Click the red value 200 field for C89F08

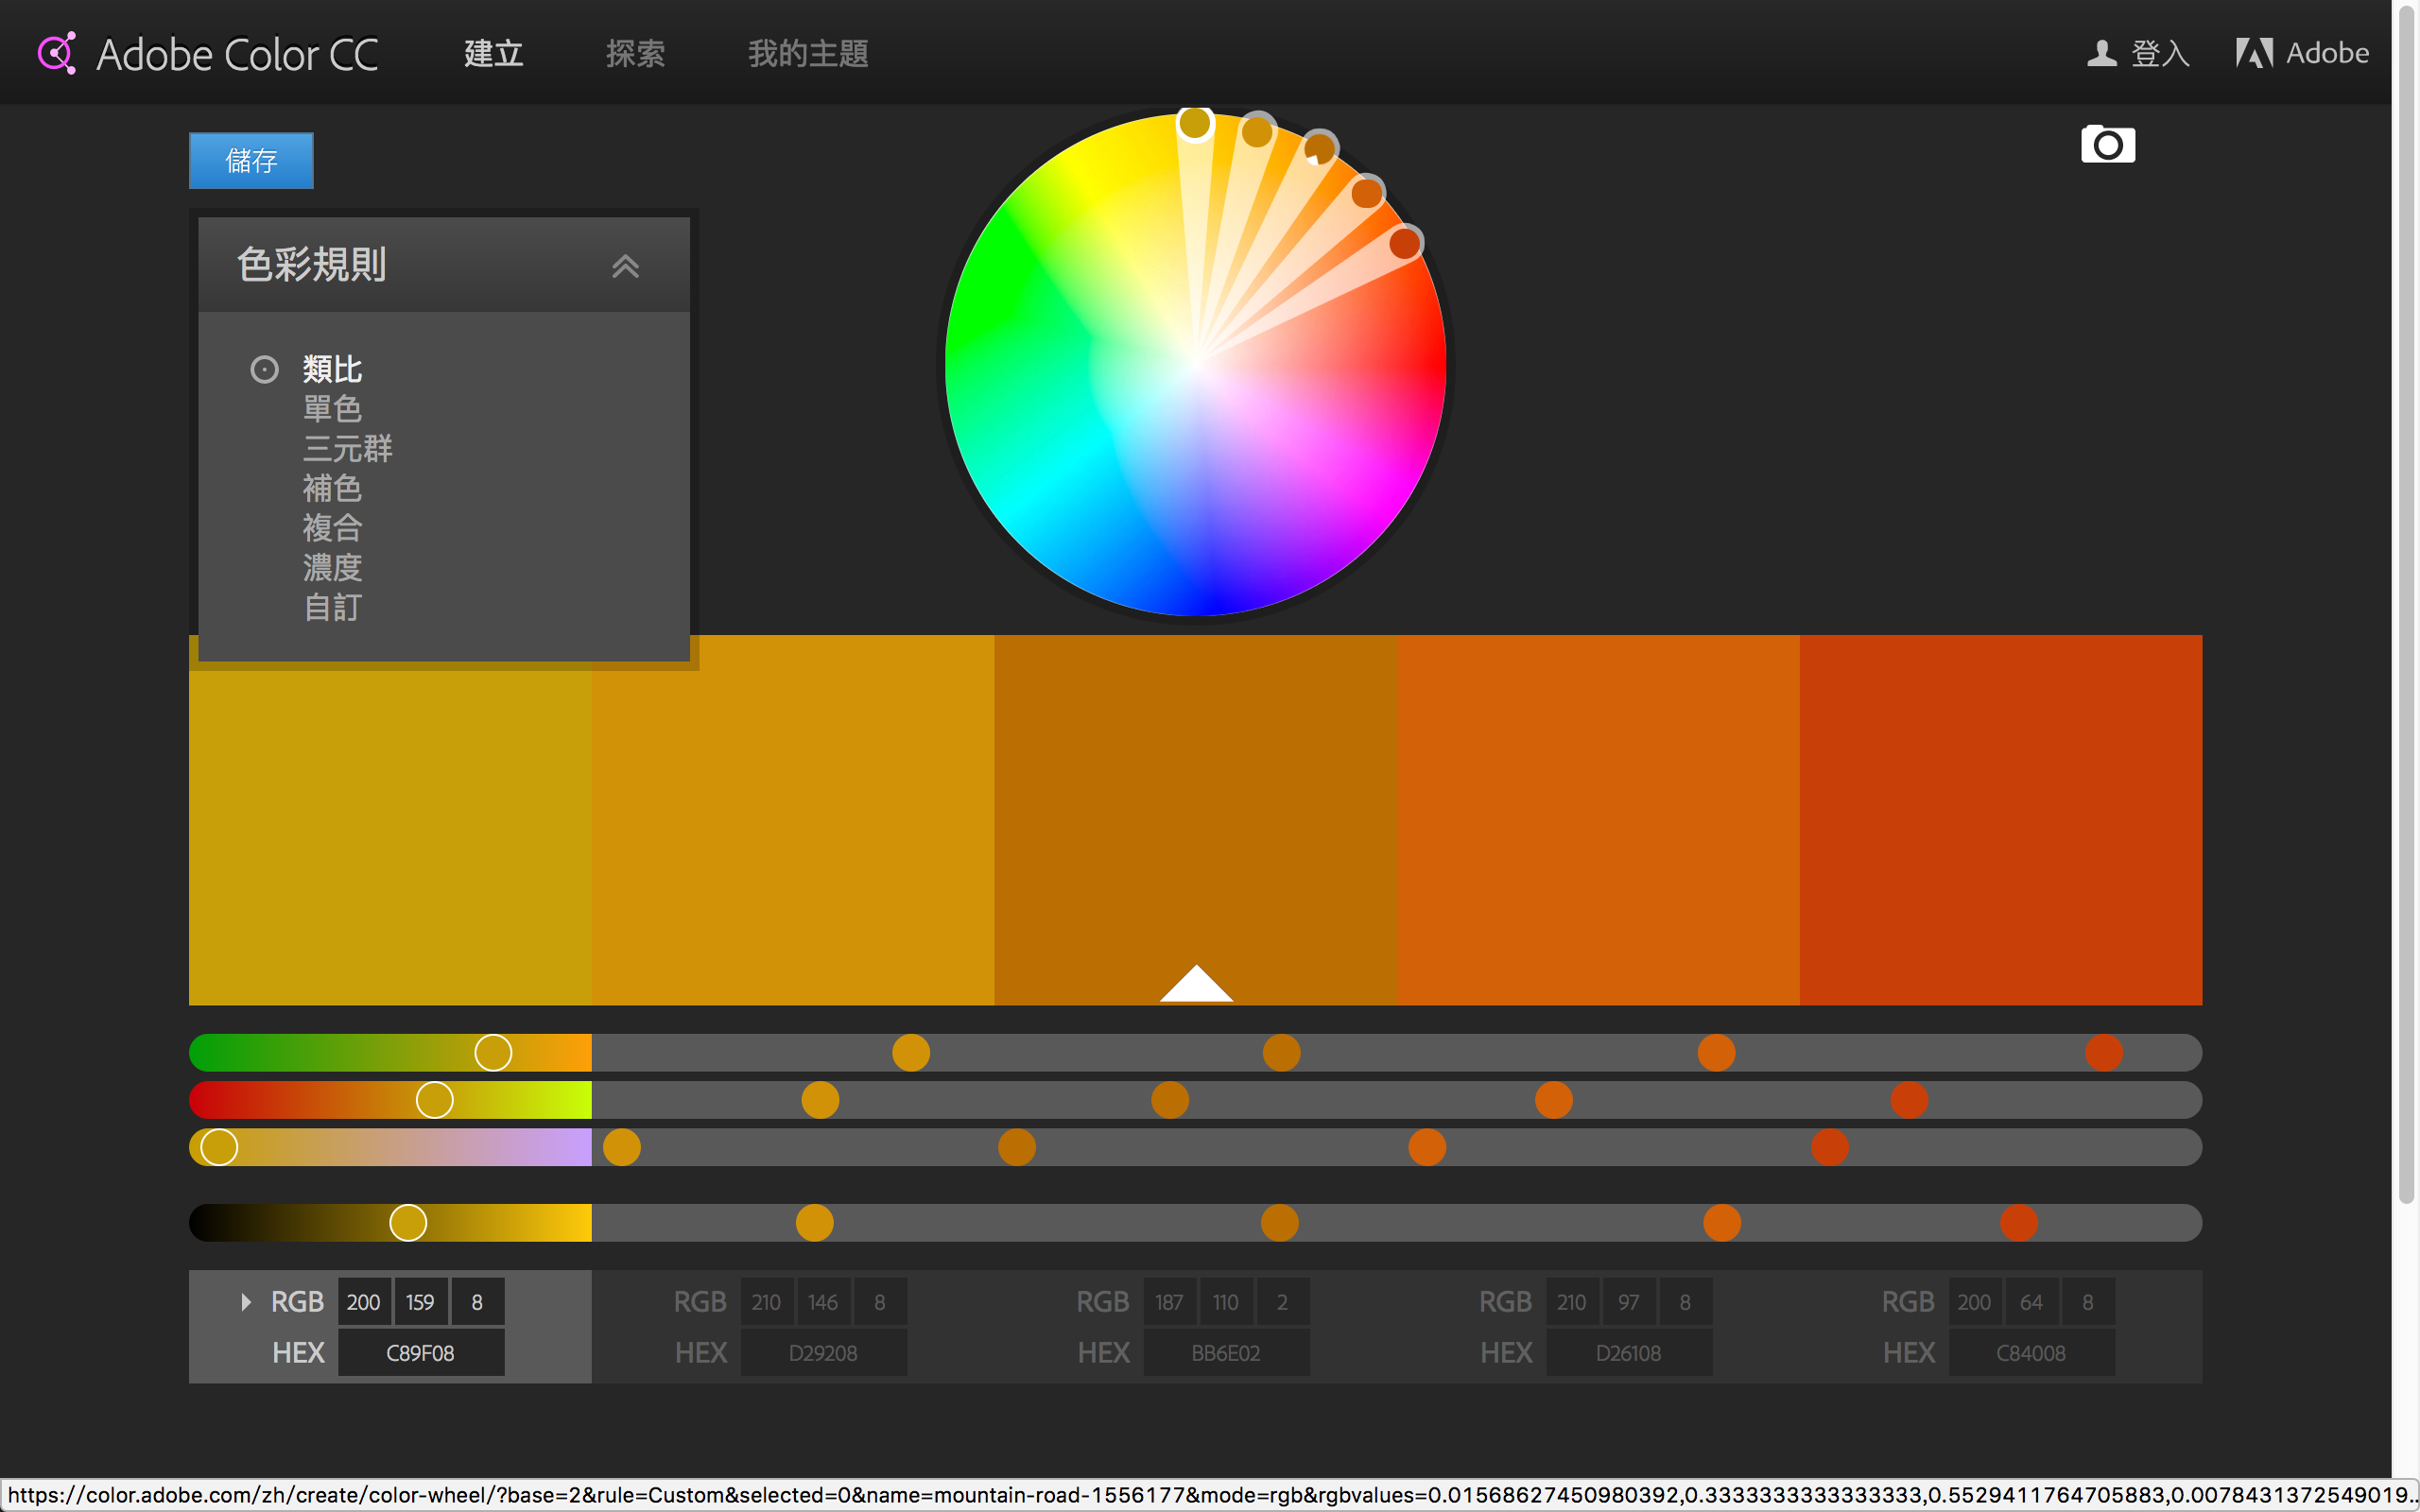click(x=364, y=1302)
